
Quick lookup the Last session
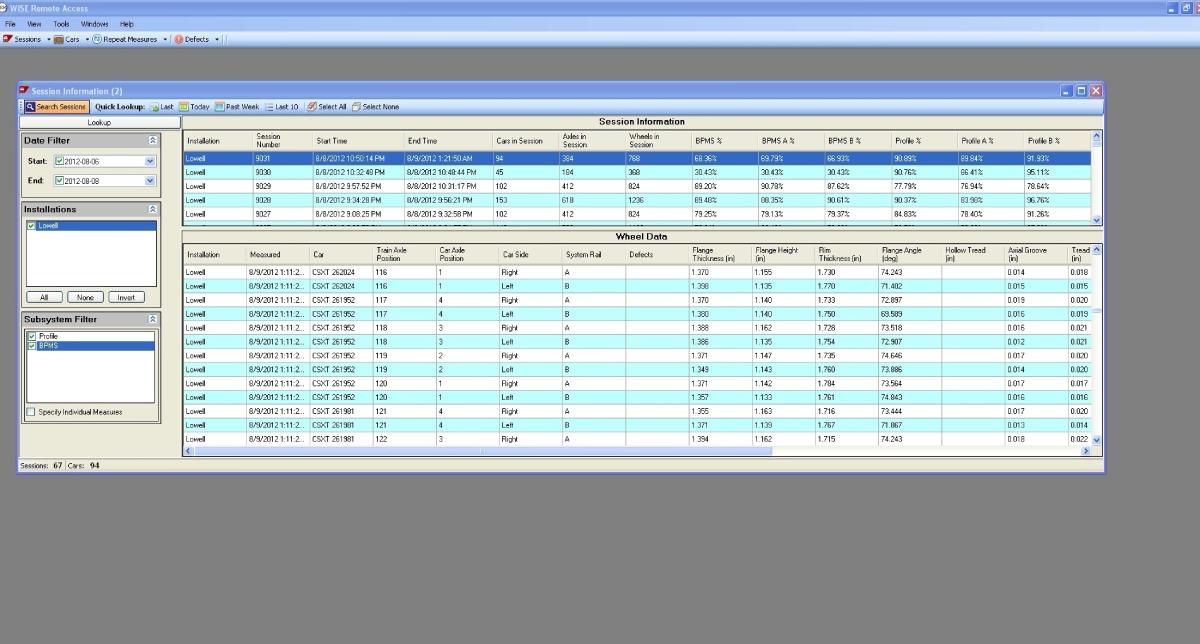point(162,106)
